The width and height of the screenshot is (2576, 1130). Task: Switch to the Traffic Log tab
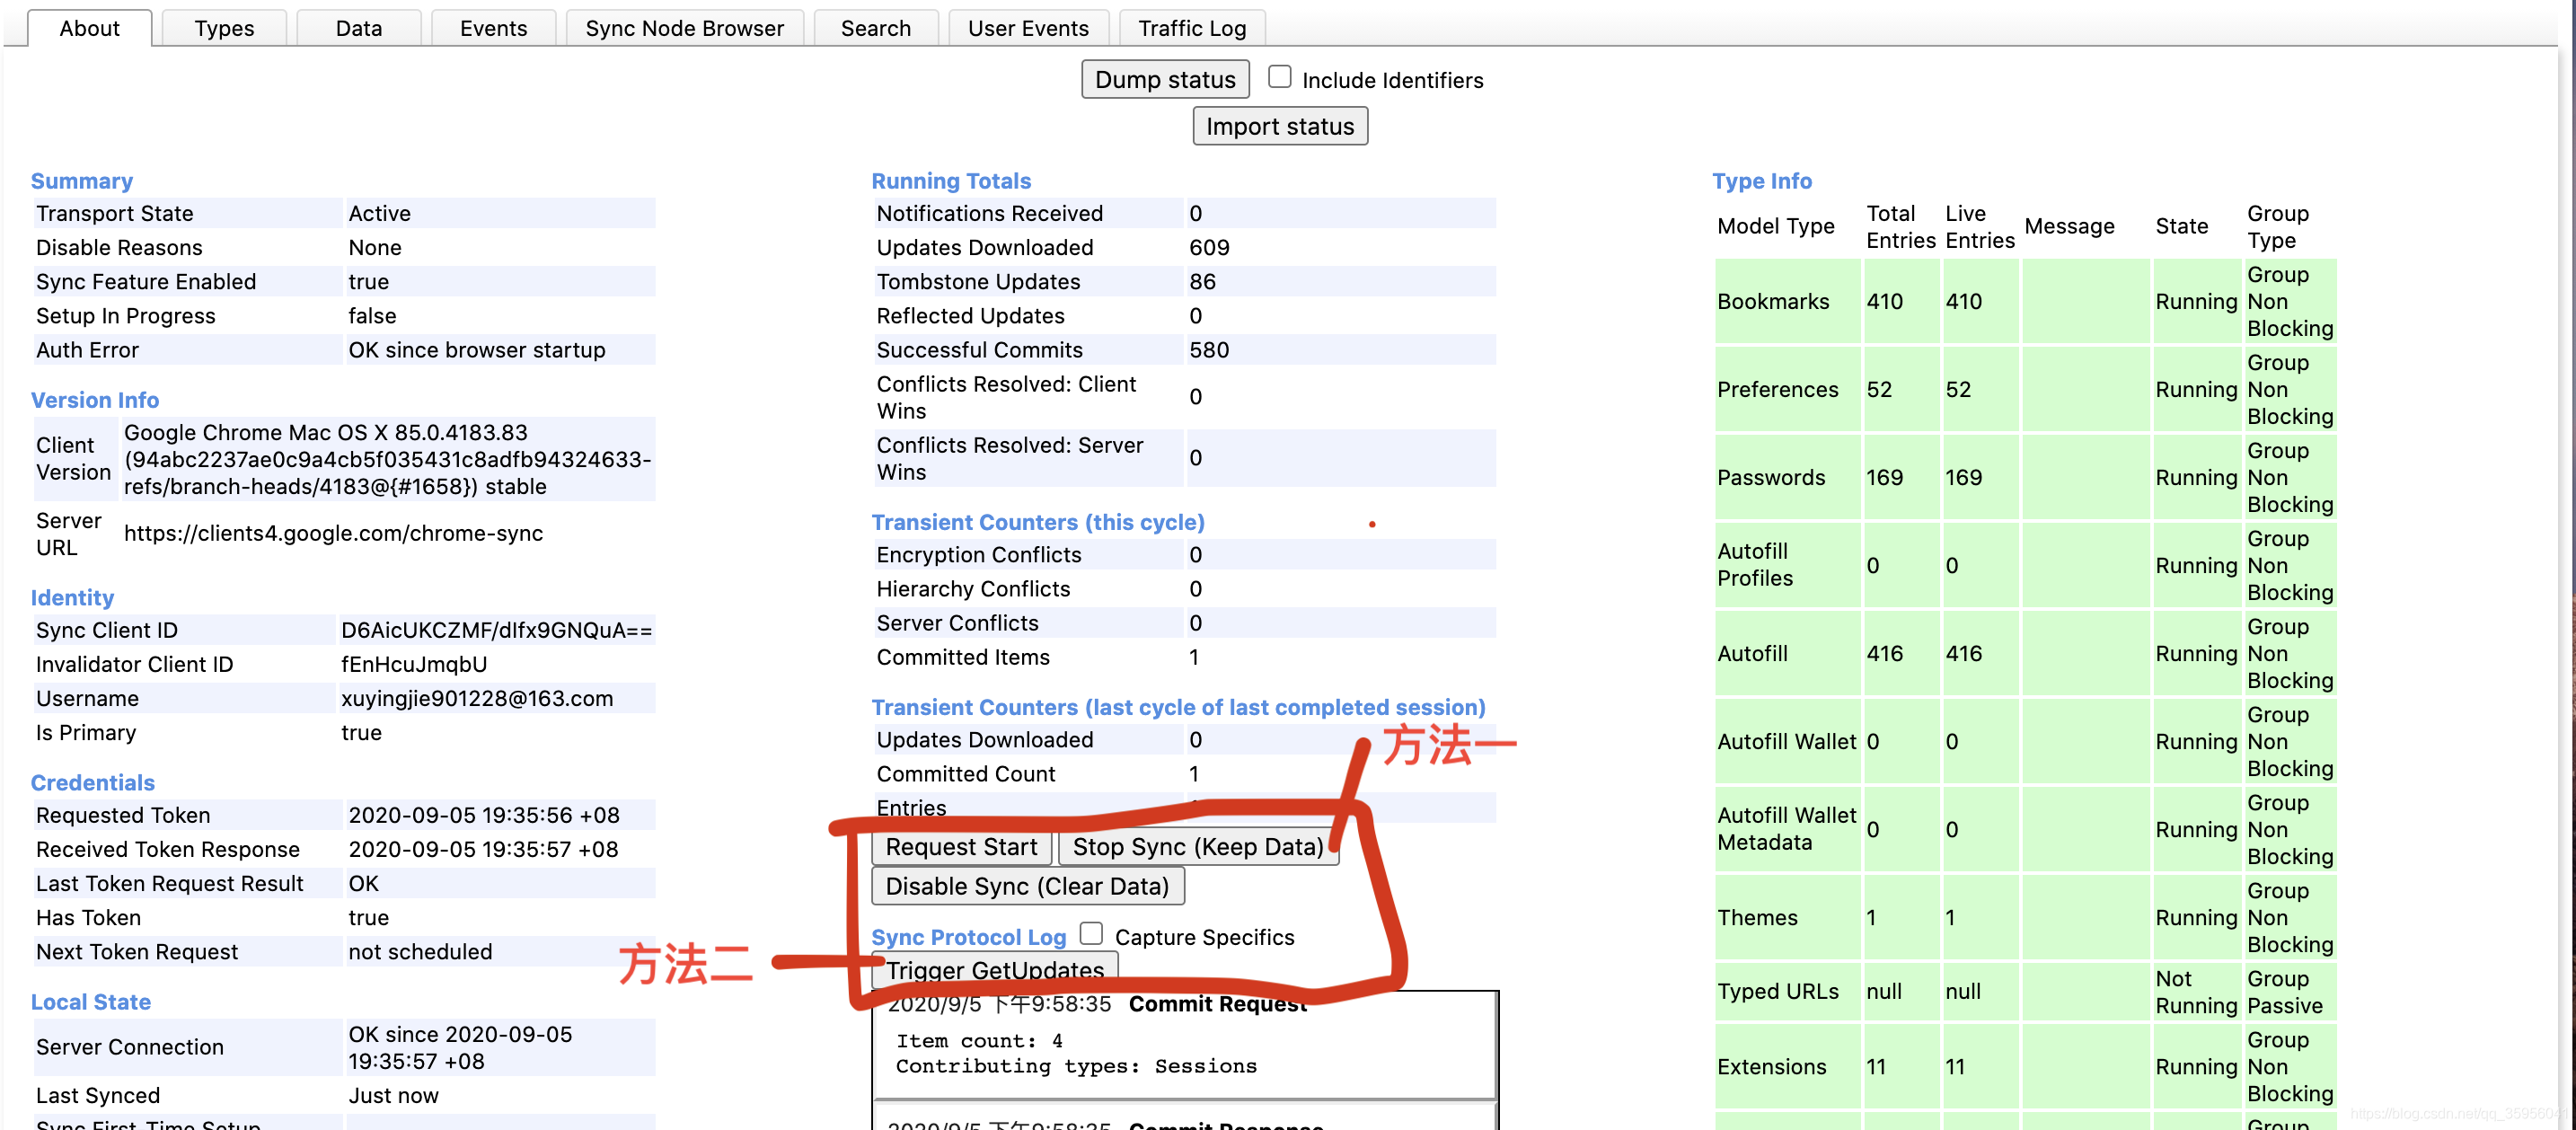pos(1191,28)
